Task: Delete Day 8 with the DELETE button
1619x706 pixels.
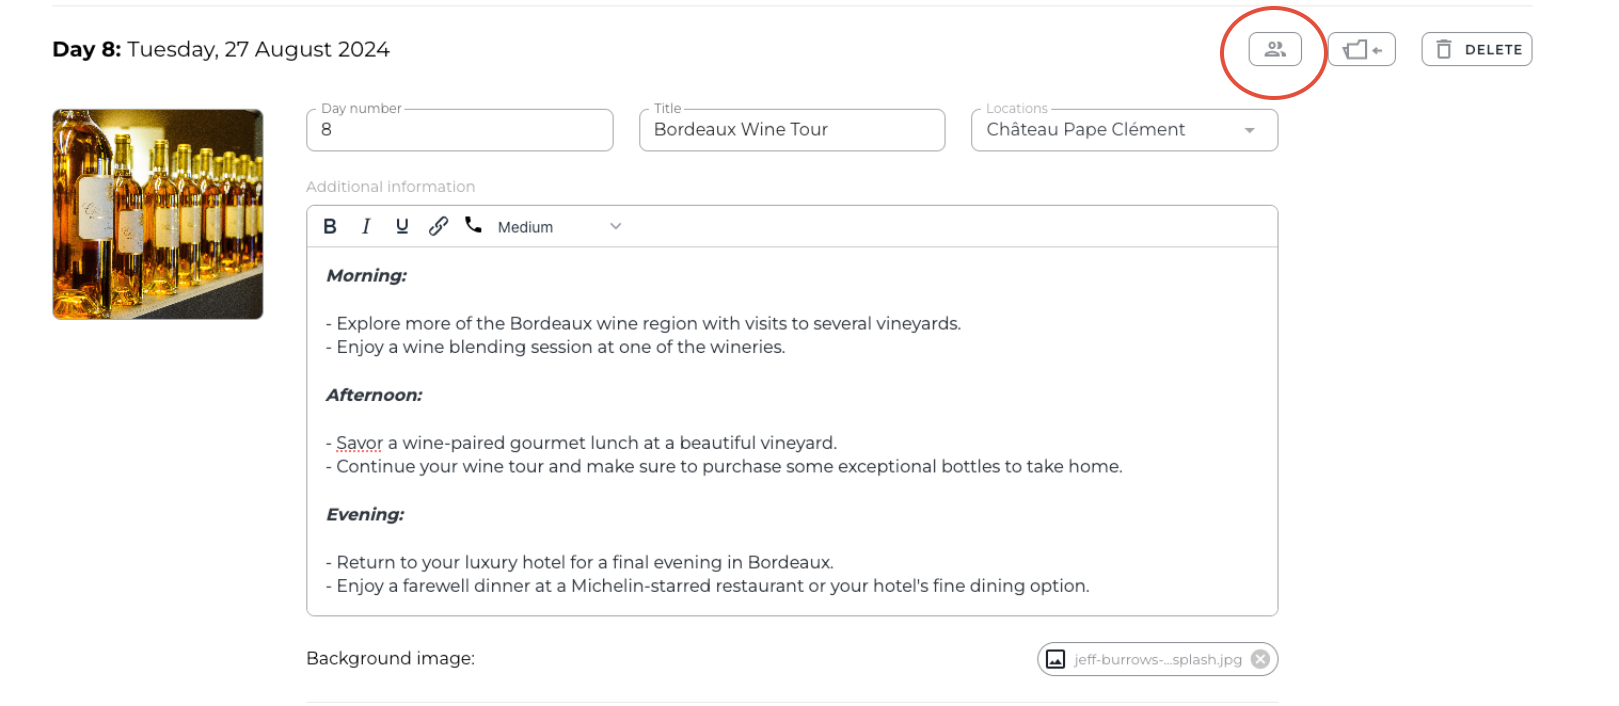Action: point(1476,49)
